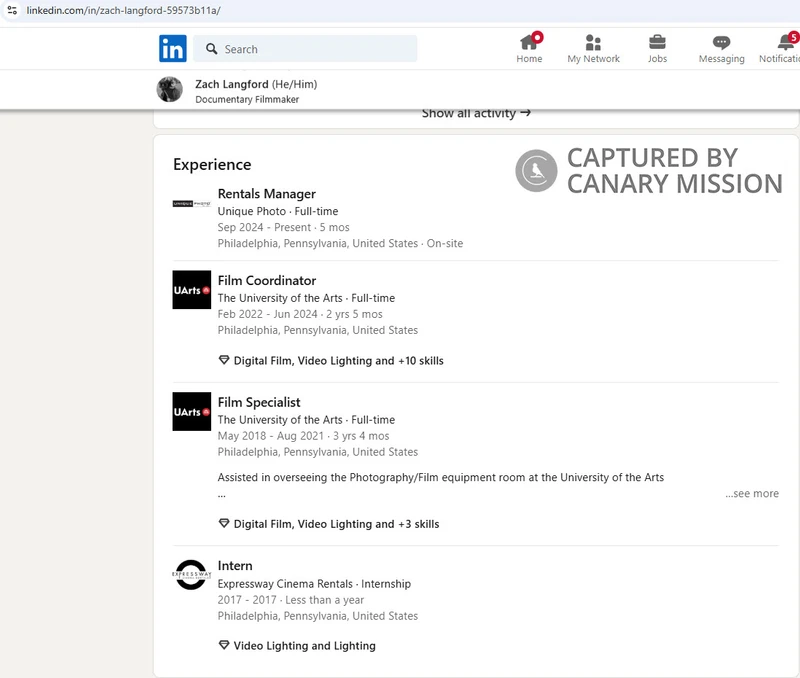Viewport: 800px width, 678px height.
Task: Open the UArts logo beside Film Specialist
Action: [191, 411]
